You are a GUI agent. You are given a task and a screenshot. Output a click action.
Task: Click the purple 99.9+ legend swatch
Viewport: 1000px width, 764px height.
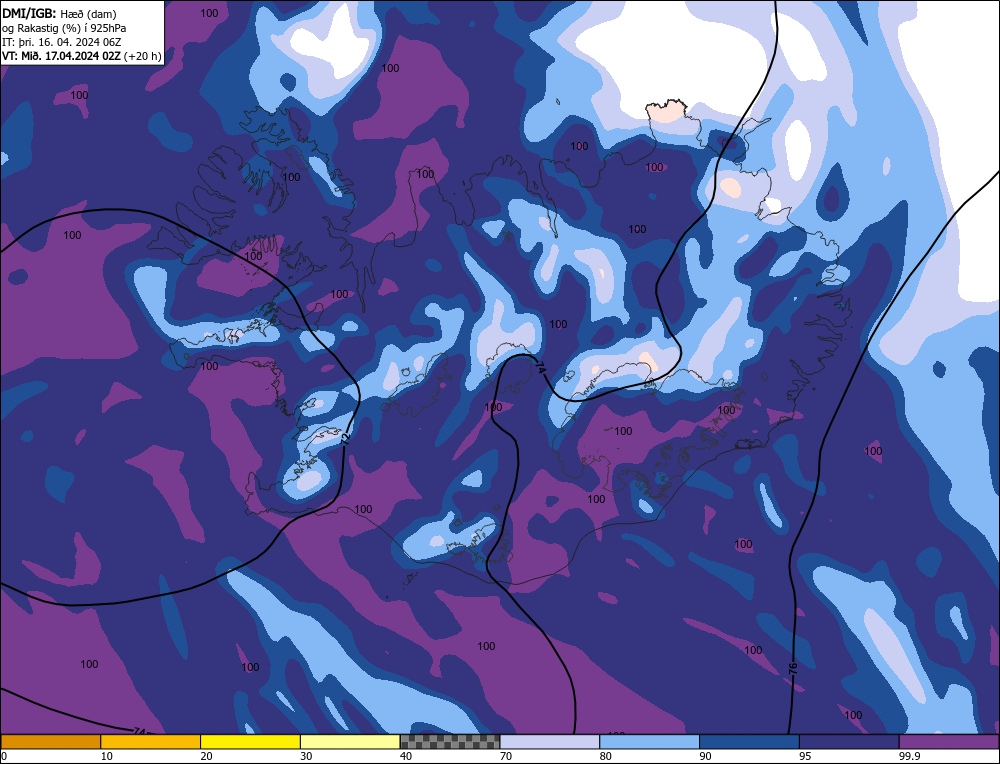tap(949, 742)
